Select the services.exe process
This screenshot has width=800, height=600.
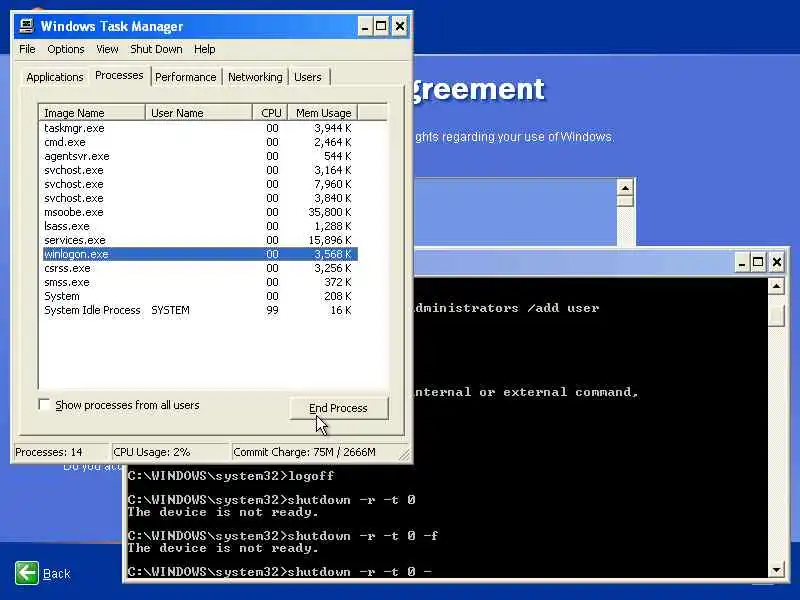coord(200,240)
